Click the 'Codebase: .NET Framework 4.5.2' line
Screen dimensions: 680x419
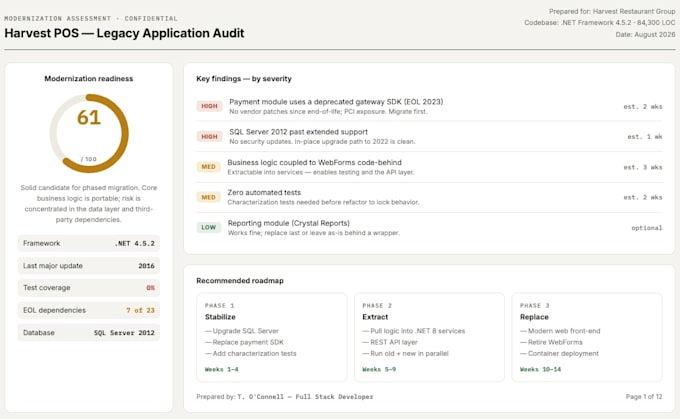[x=599, y=23]
